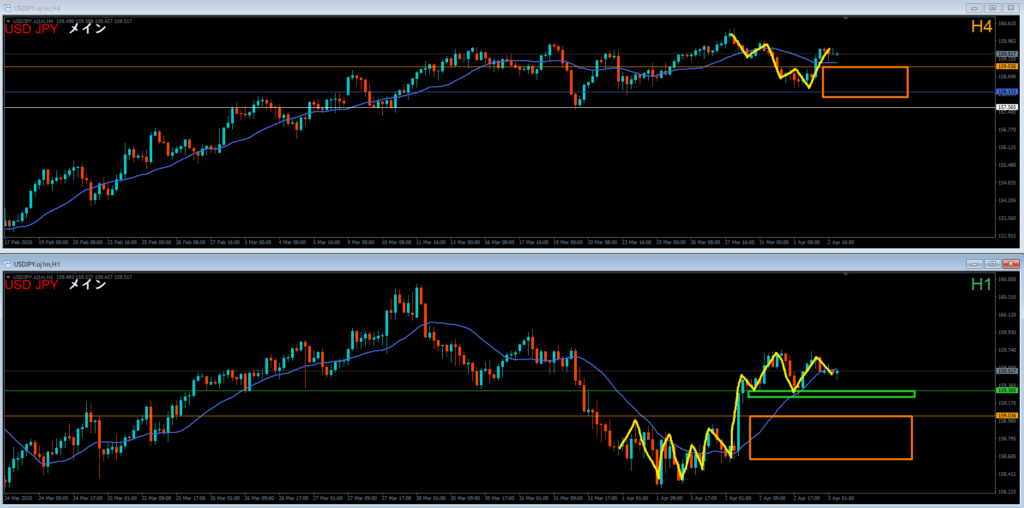The image size is (1024, 508).
Task: Close the USDJPY H4 chart window
Action: coord(1009,6)
